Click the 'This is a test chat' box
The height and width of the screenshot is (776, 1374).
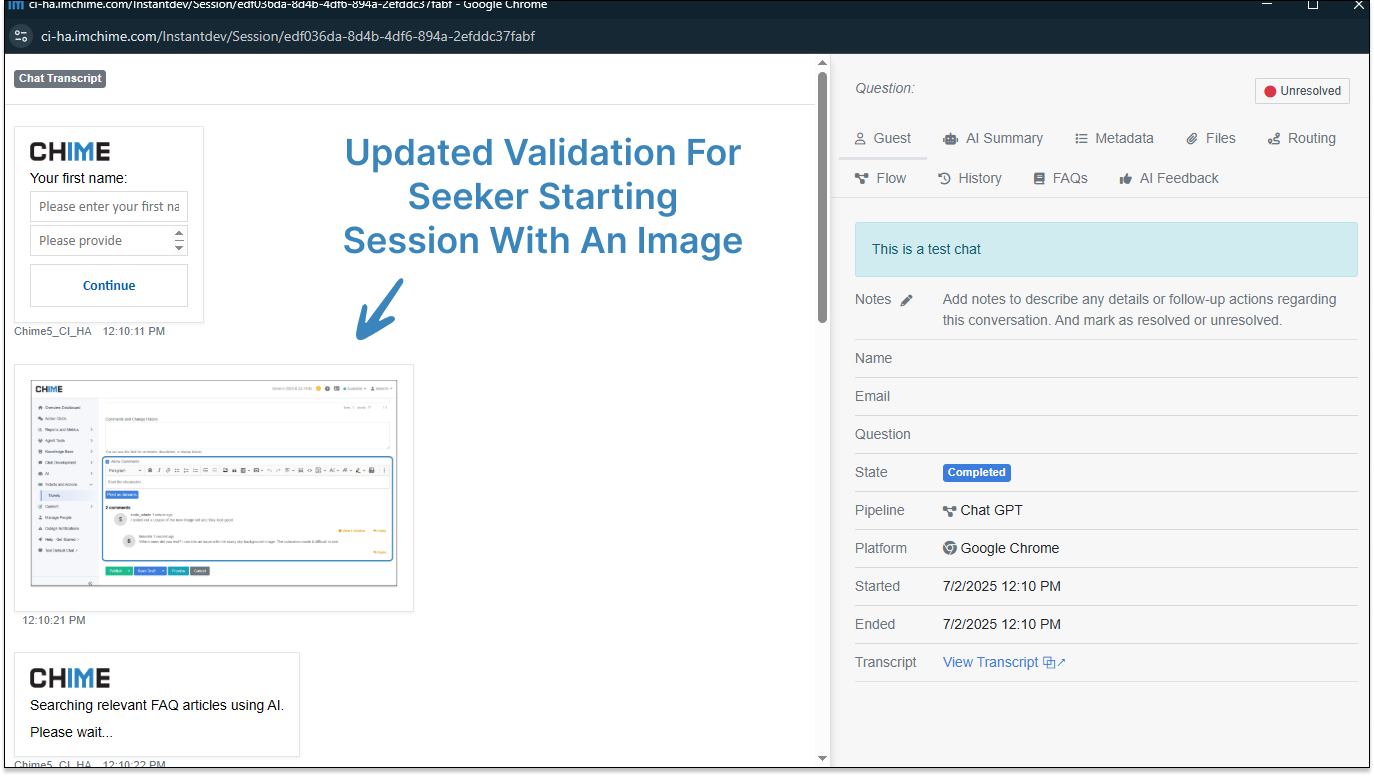tap(1106, 249)
